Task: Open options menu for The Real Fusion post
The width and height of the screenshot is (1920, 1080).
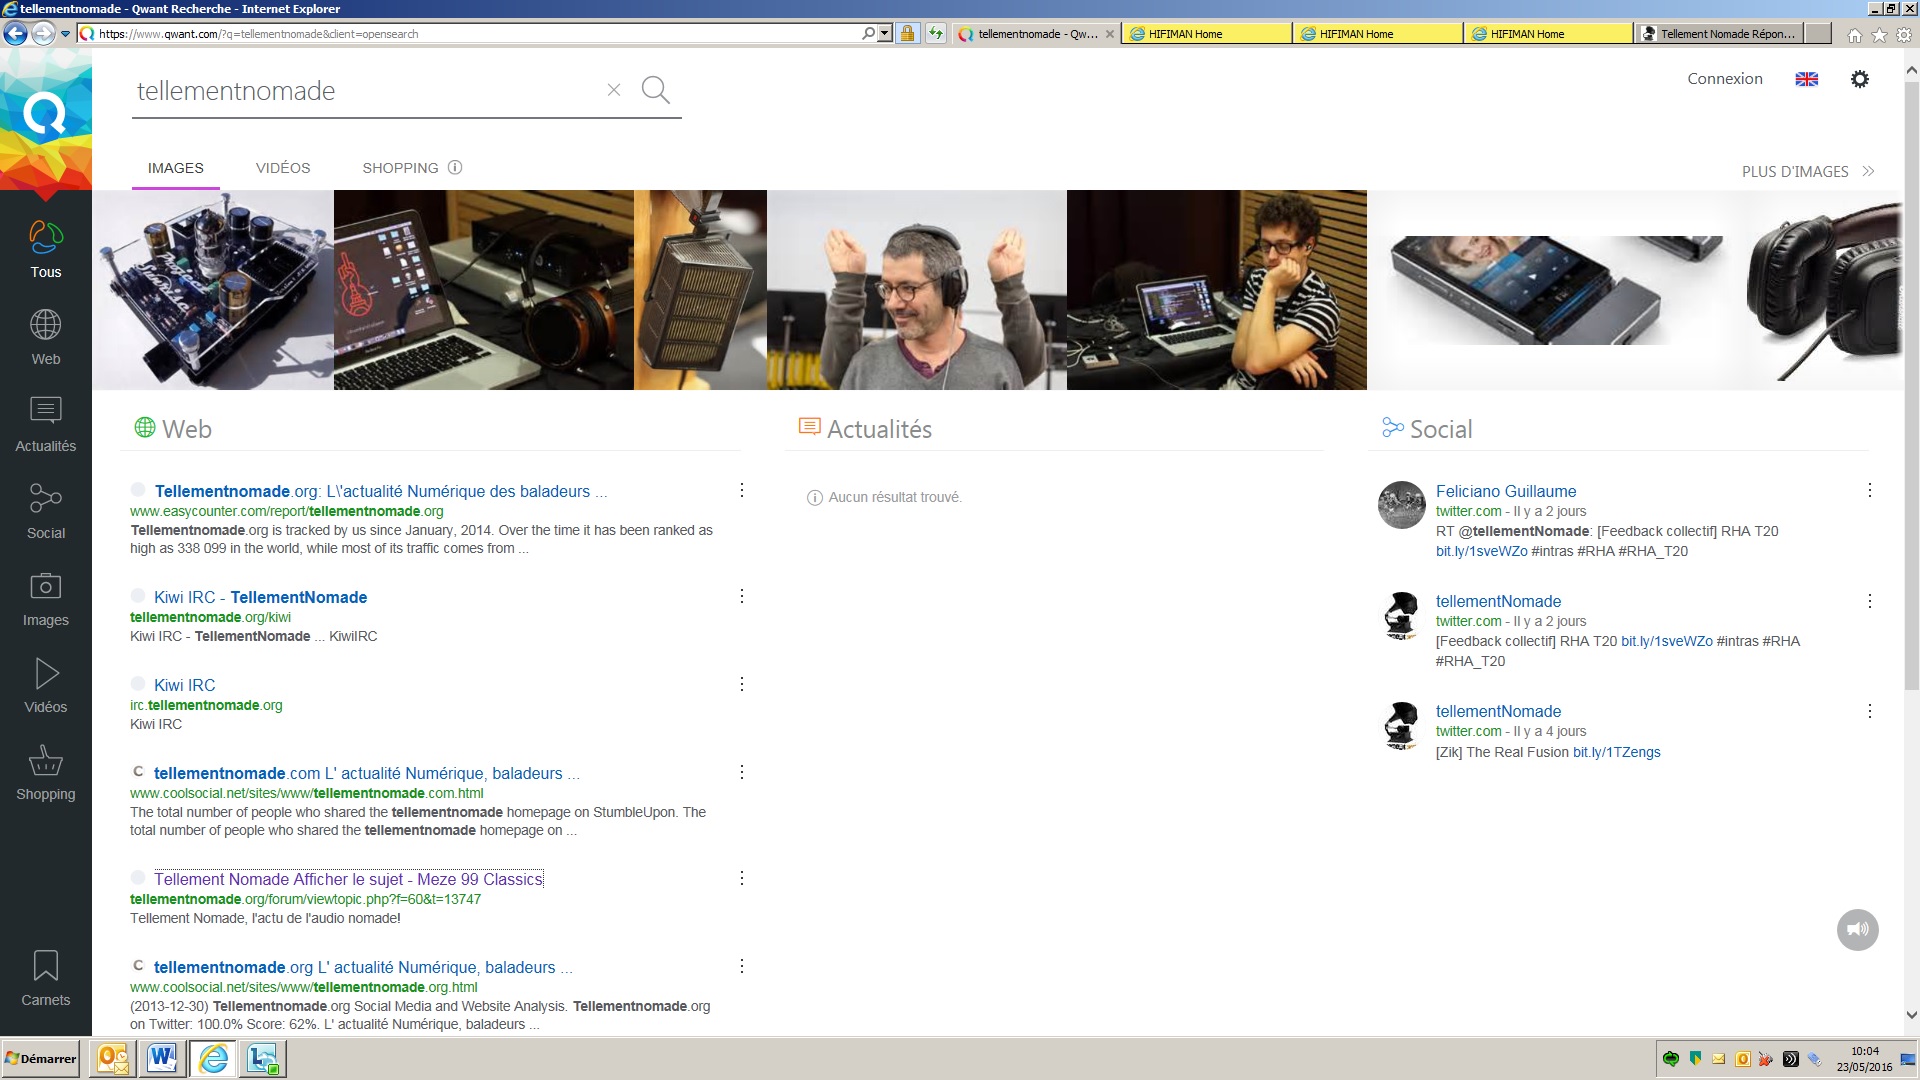Action: tap(1870, 711)
